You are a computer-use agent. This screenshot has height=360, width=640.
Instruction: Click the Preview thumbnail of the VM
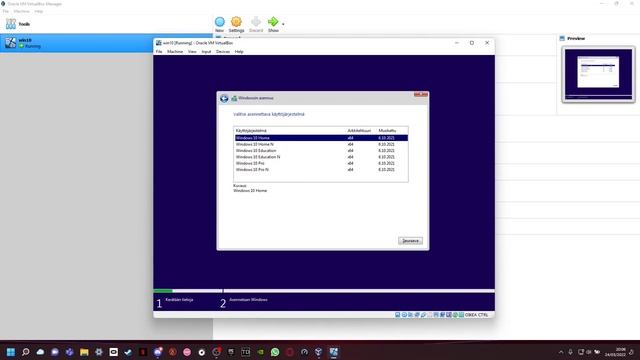[598, 74]
